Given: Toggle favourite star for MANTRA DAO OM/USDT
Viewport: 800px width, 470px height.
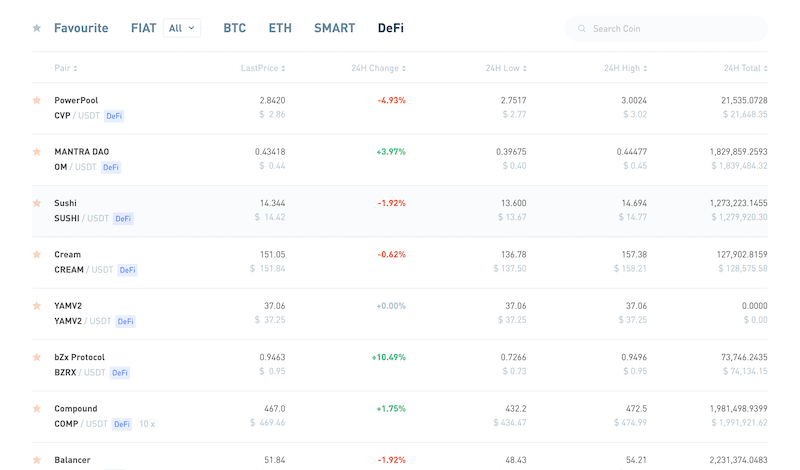Looking at the screenshot, I should pos(37,152).
